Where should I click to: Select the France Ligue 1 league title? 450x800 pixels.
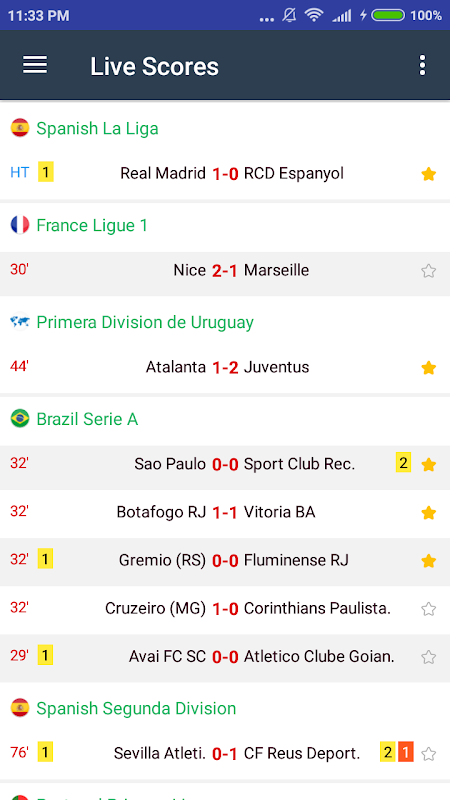pyautogui.click(x=92, y=225)
